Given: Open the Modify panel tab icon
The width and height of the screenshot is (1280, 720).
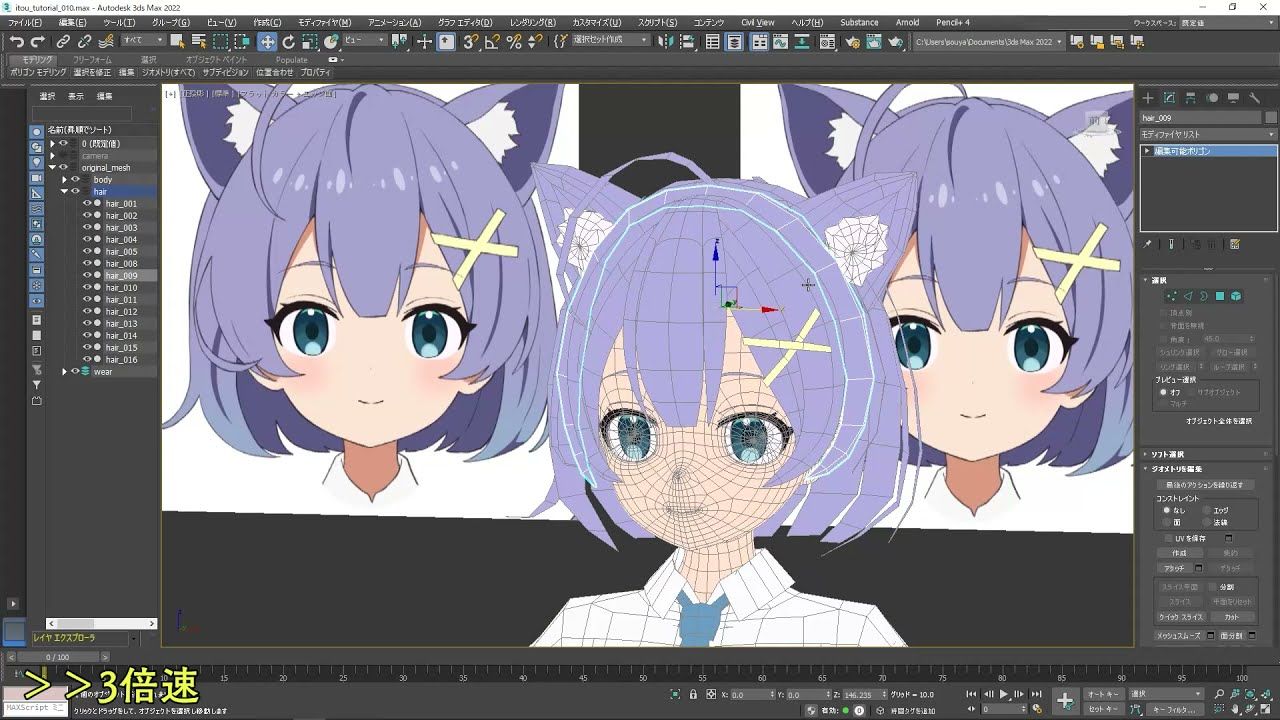Looking at the screenshot, I should point(1169,98).
